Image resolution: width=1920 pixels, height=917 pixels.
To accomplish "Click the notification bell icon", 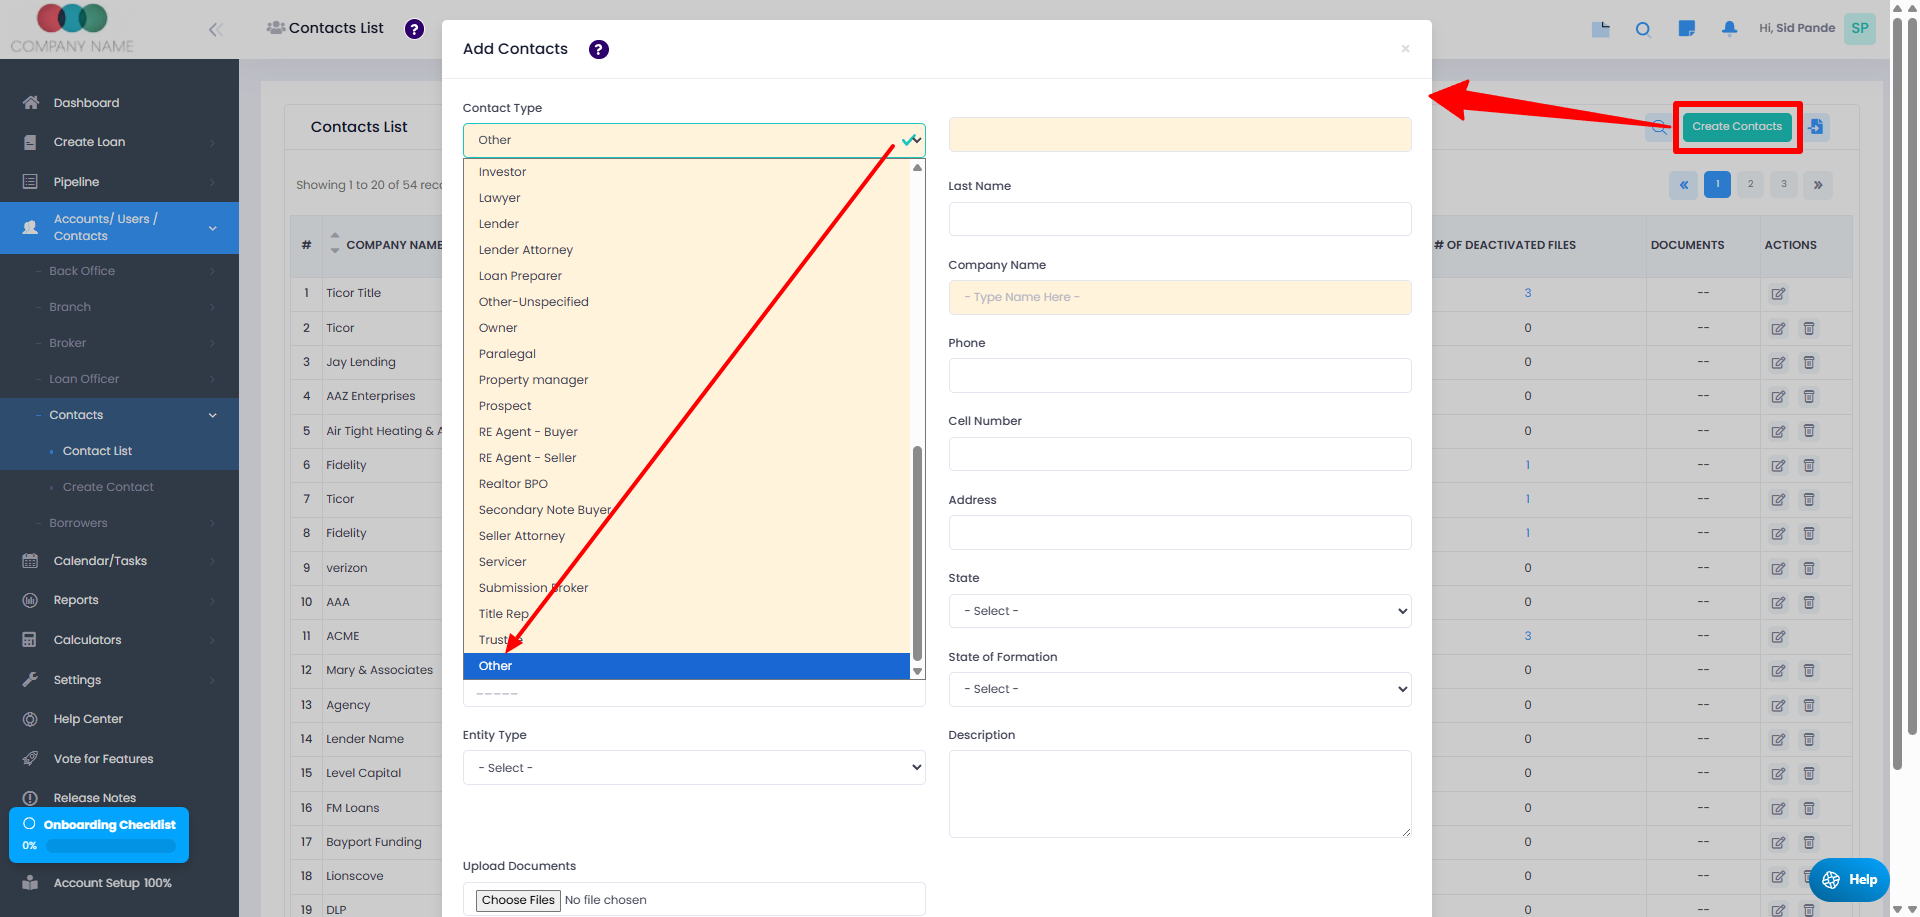I will coord(1729,29).
